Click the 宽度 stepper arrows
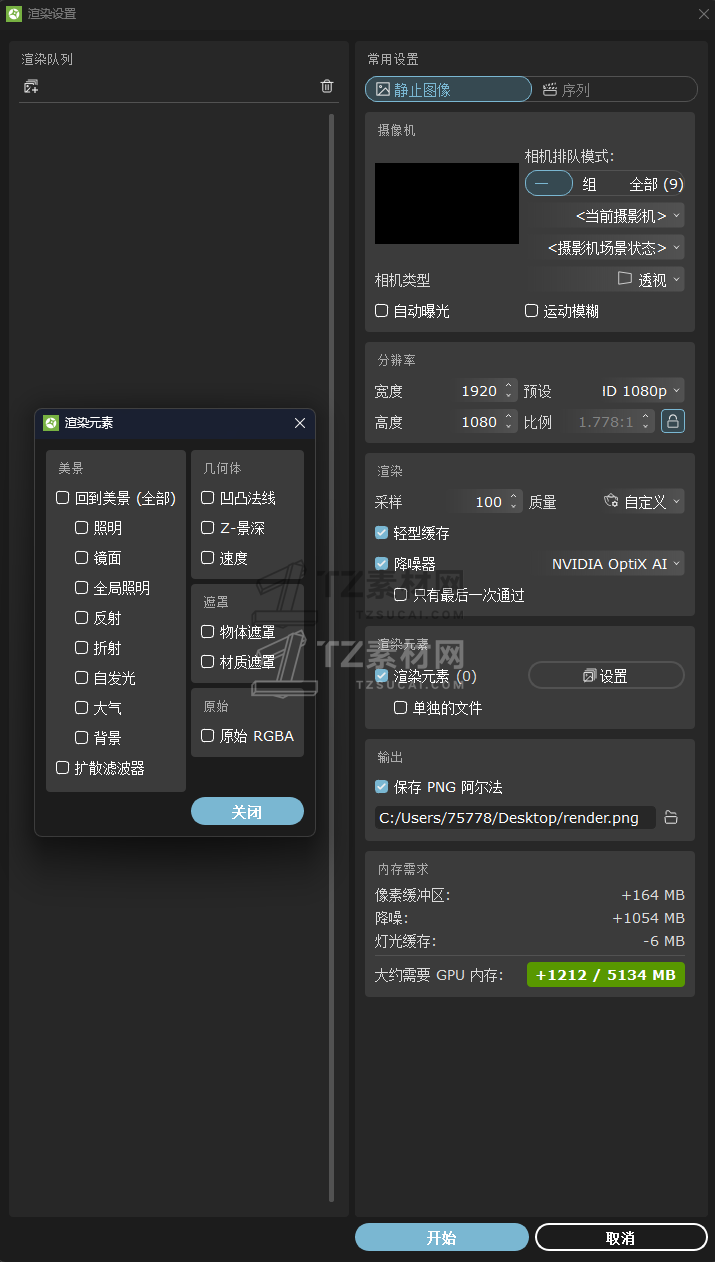Image resolution: width=715 pixels, height=1262 pixels. tap(509, 391)
